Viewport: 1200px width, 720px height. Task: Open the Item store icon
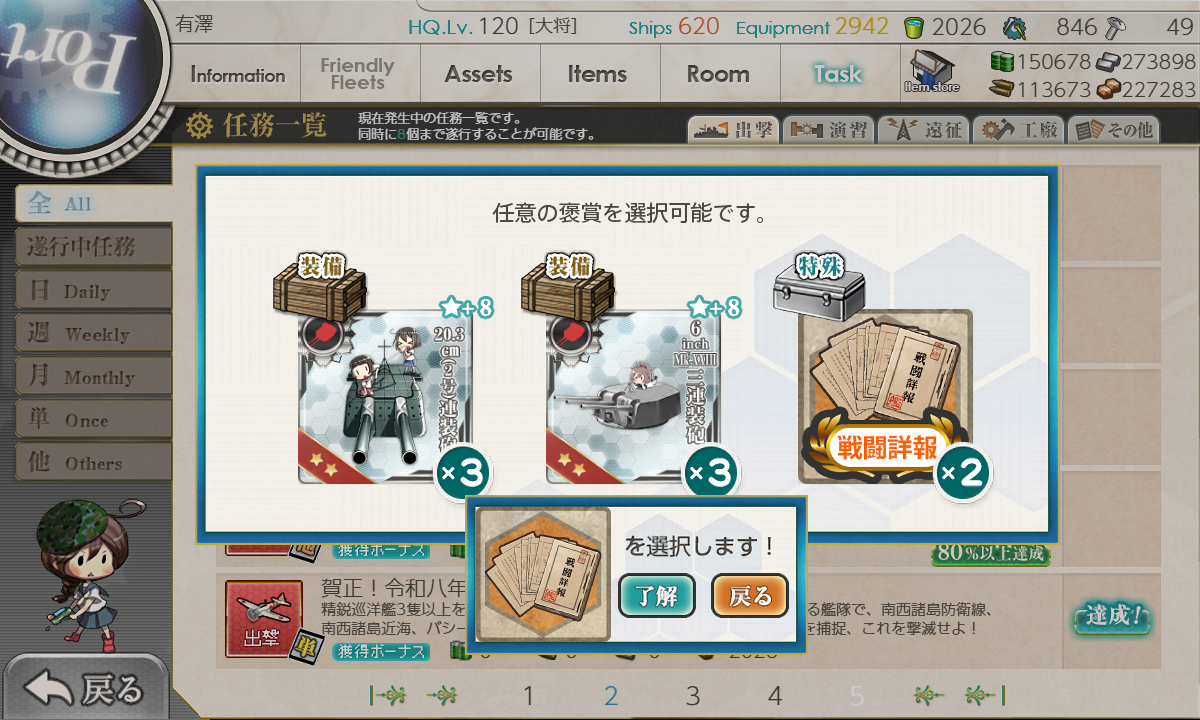pos(931,72)
